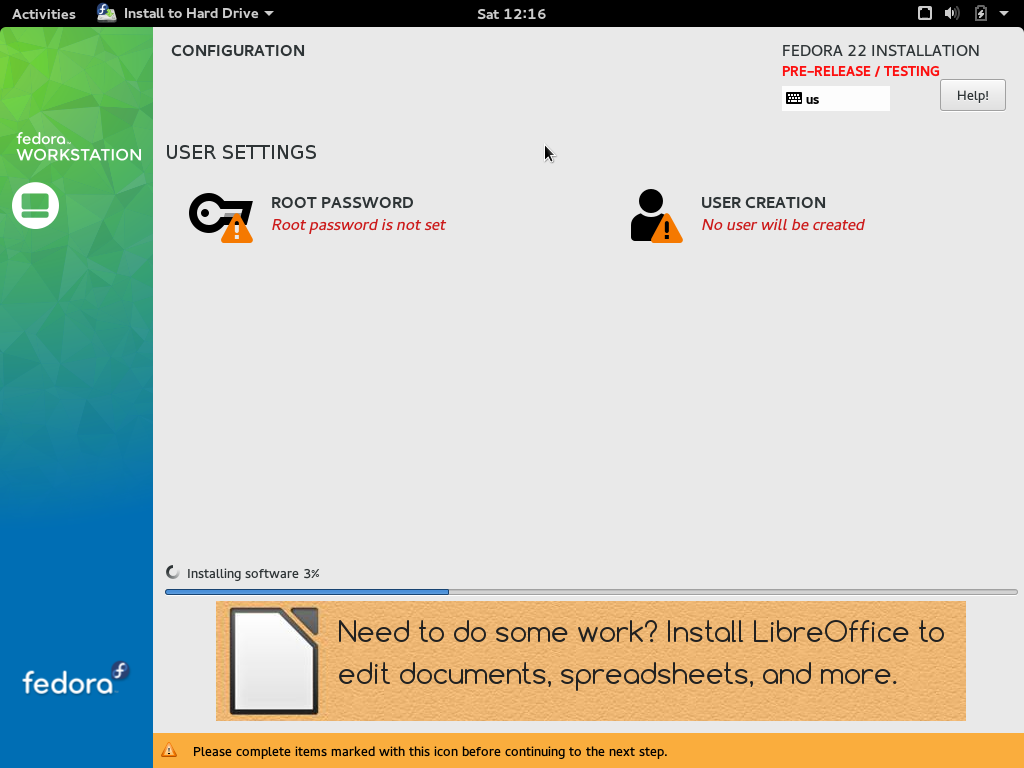Click the 'FEDORA 22 INSTALLATION' heading

point(880,51)
